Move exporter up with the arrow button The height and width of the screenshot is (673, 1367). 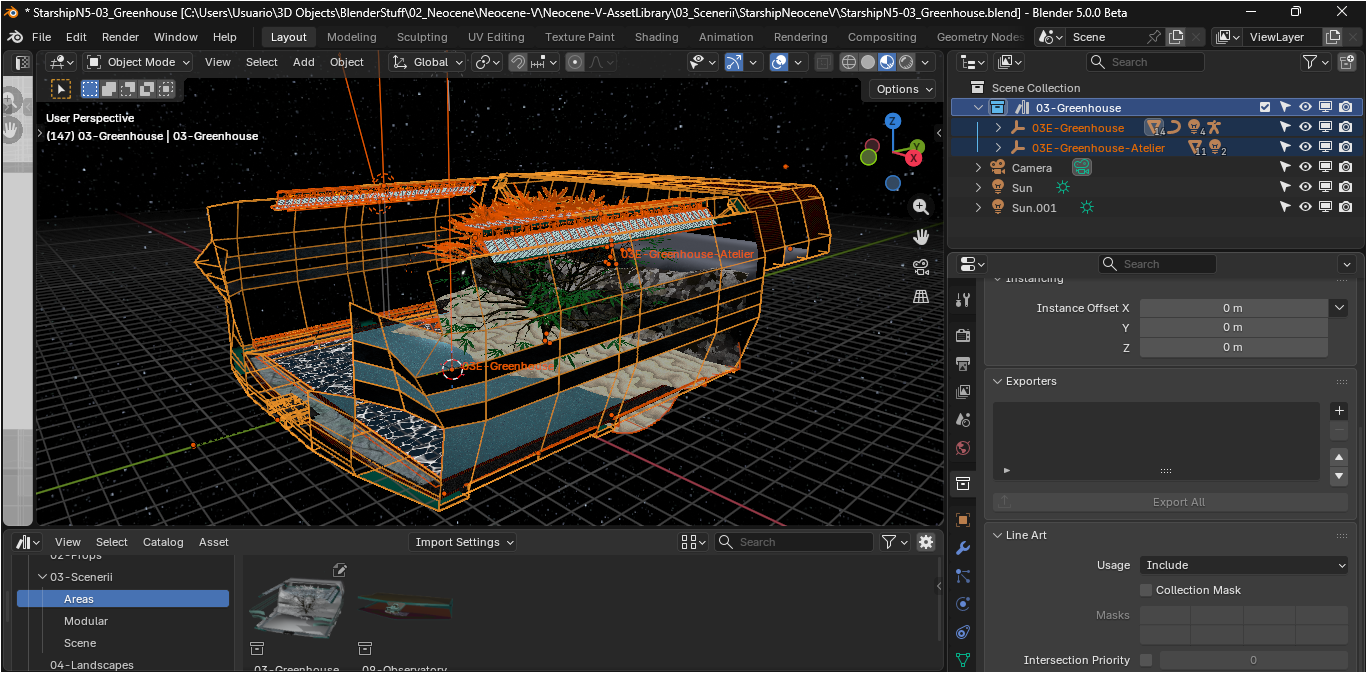coord(1339,457)
